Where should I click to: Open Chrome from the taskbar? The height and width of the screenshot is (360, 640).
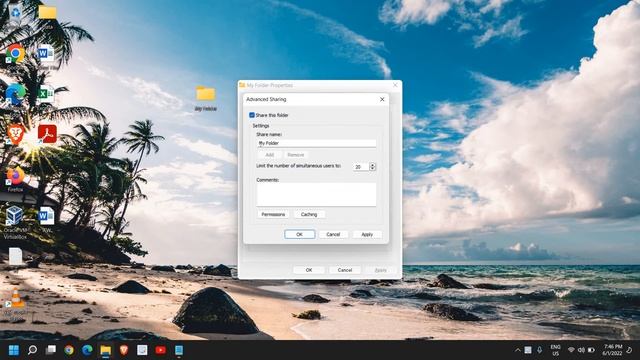(x=69, y=350)
